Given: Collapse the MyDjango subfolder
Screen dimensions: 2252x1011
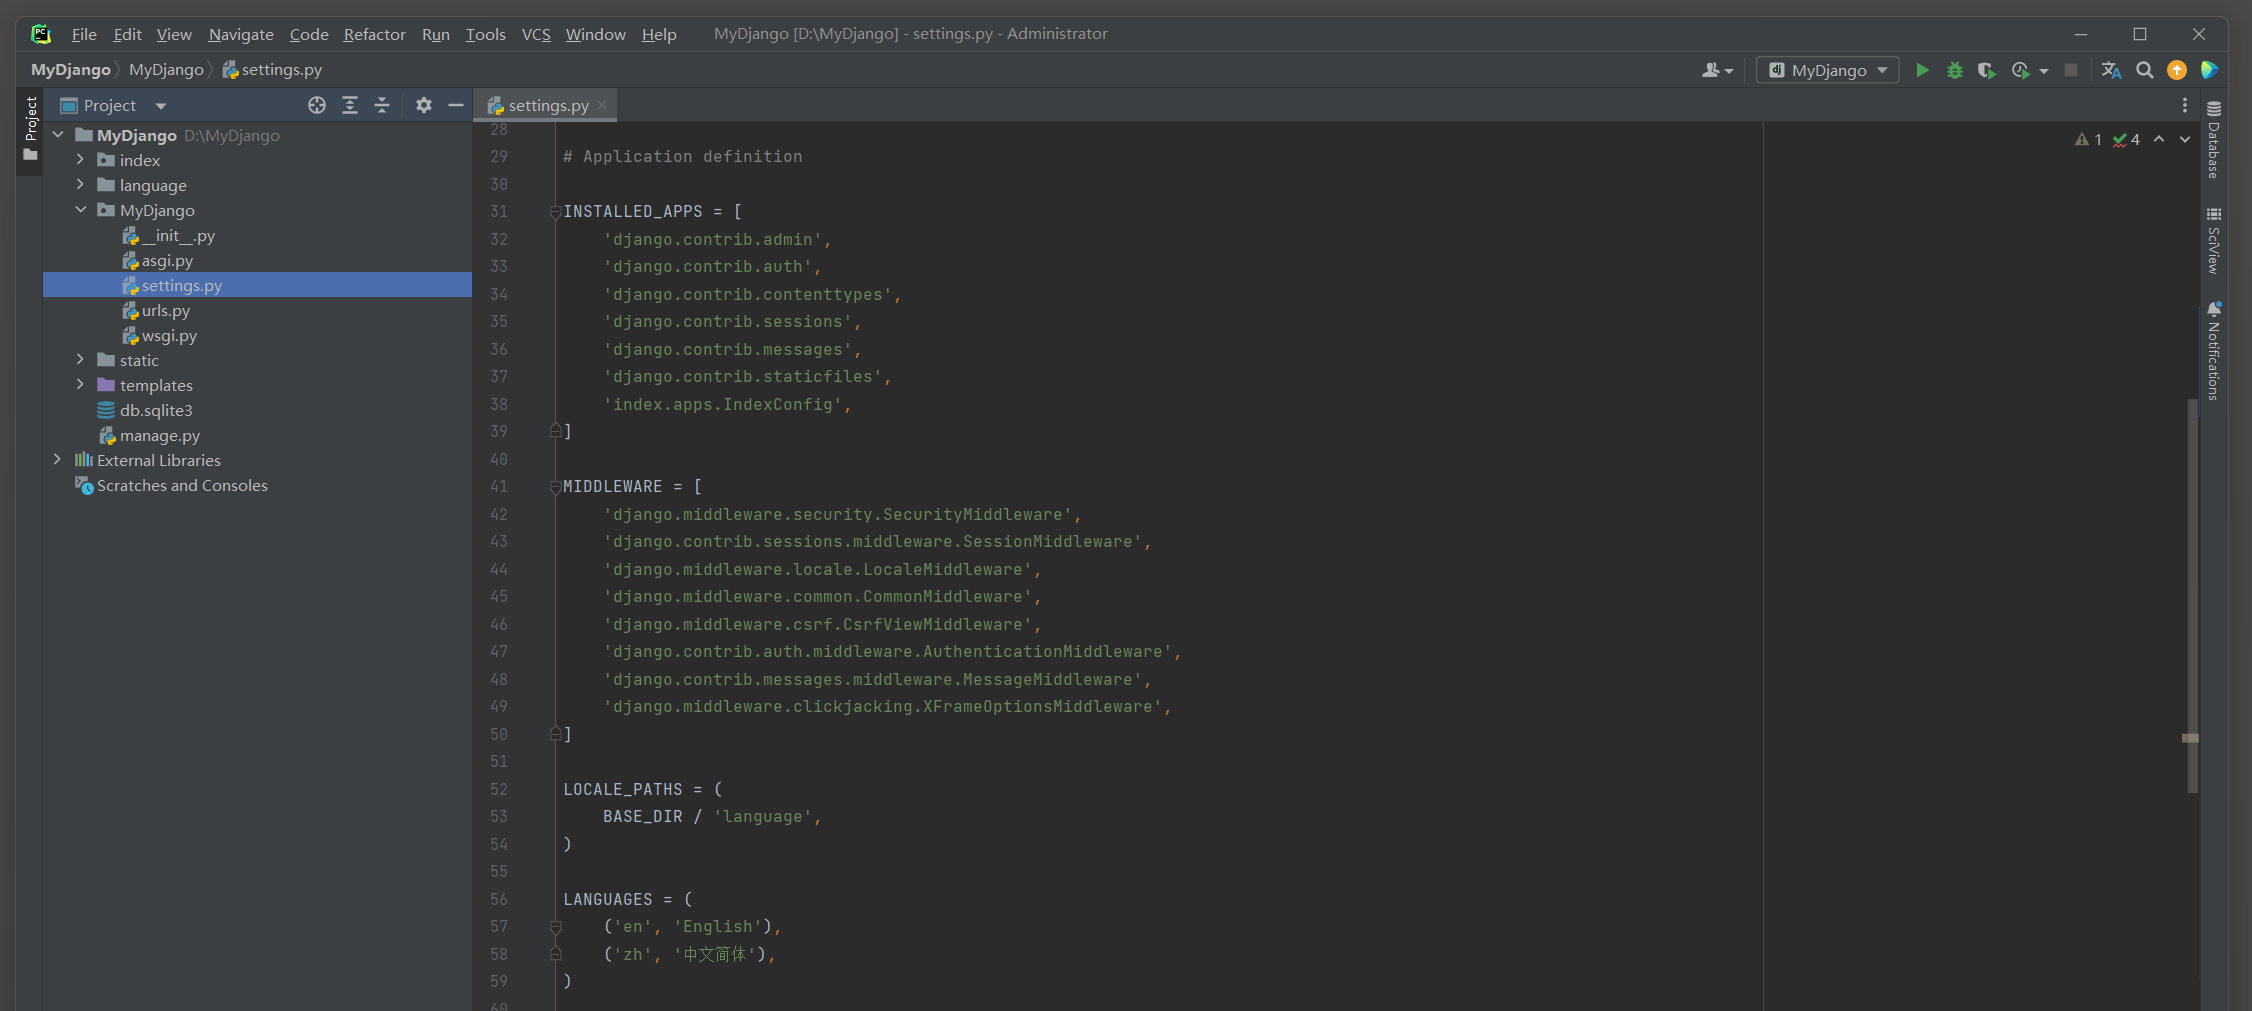Looking at the screenshot, I should point(80,210).
